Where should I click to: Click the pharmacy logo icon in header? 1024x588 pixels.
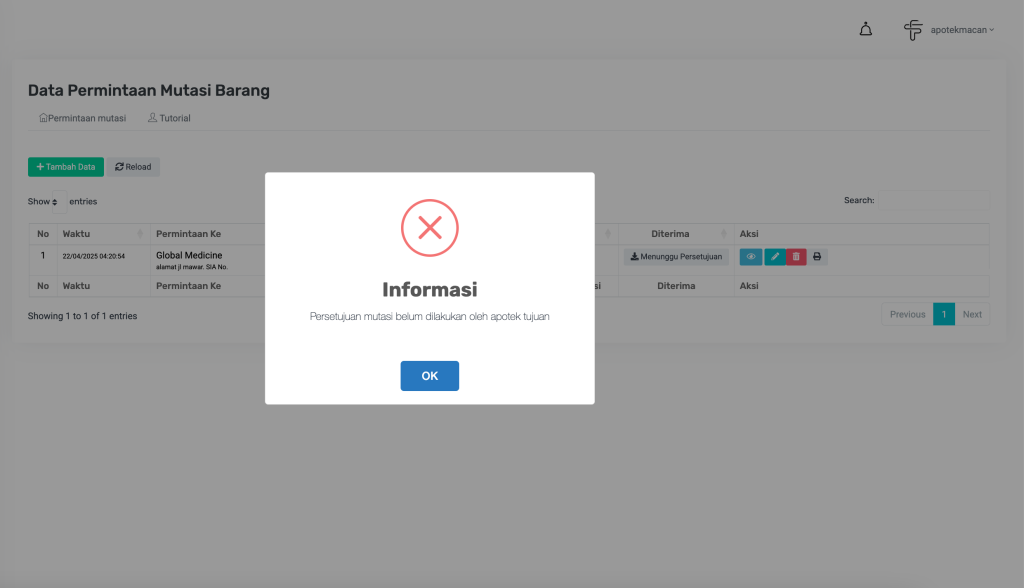913,30
